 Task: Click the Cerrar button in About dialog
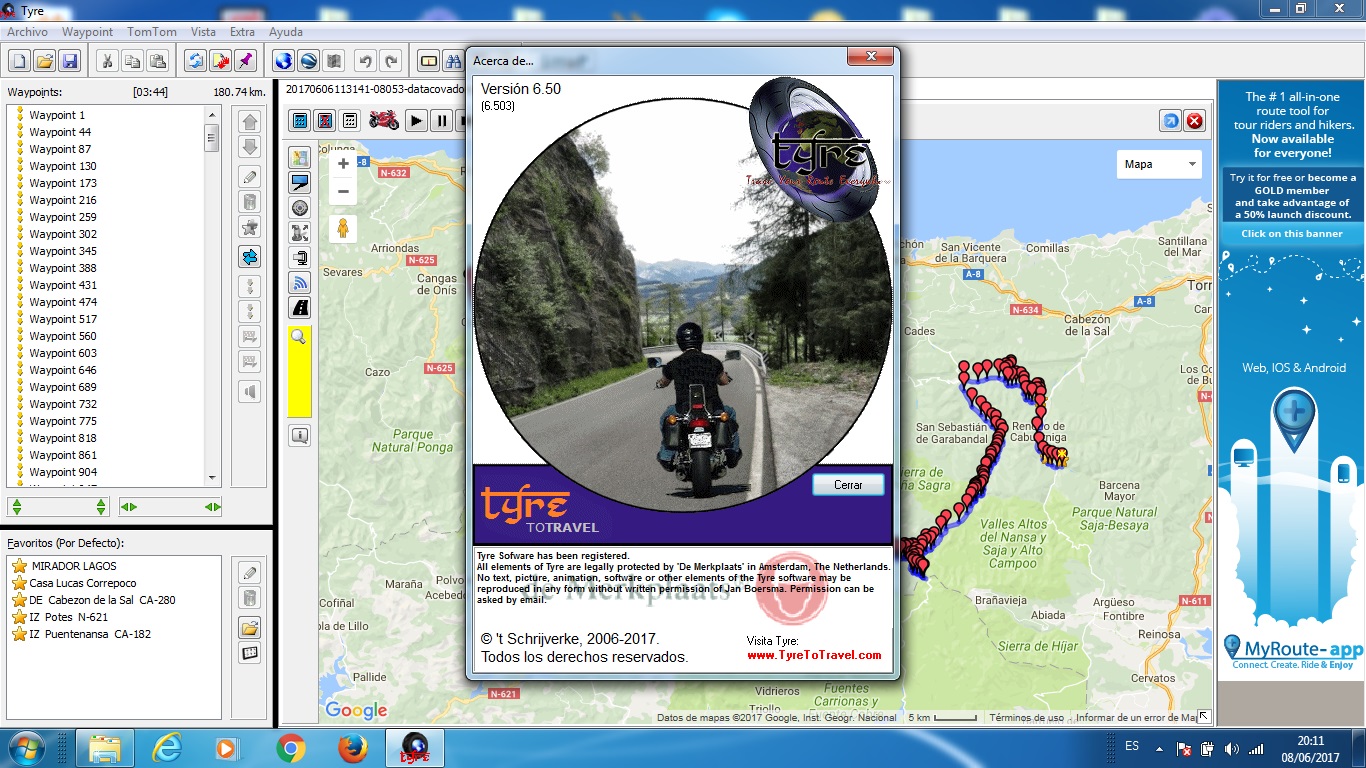[x=848, y=484]
